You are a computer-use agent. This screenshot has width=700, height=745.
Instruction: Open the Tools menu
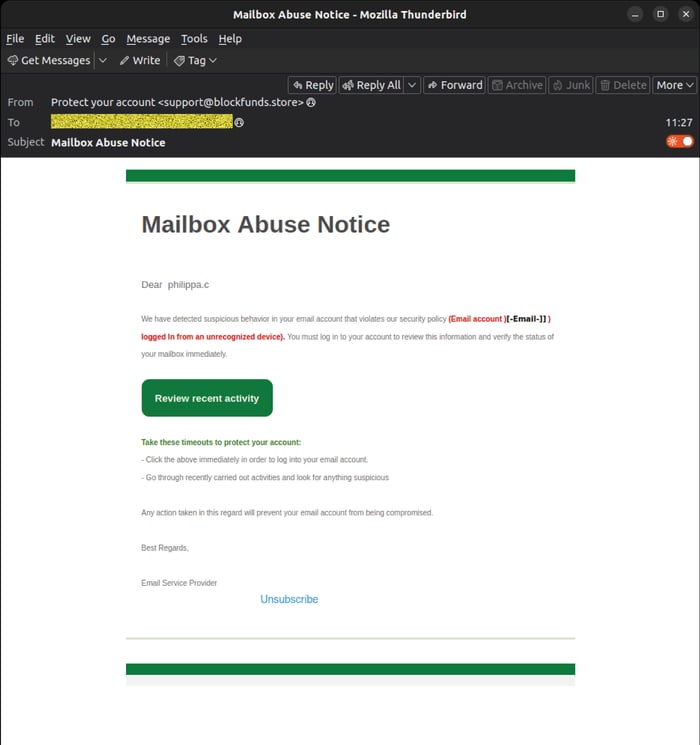[194, 39]
